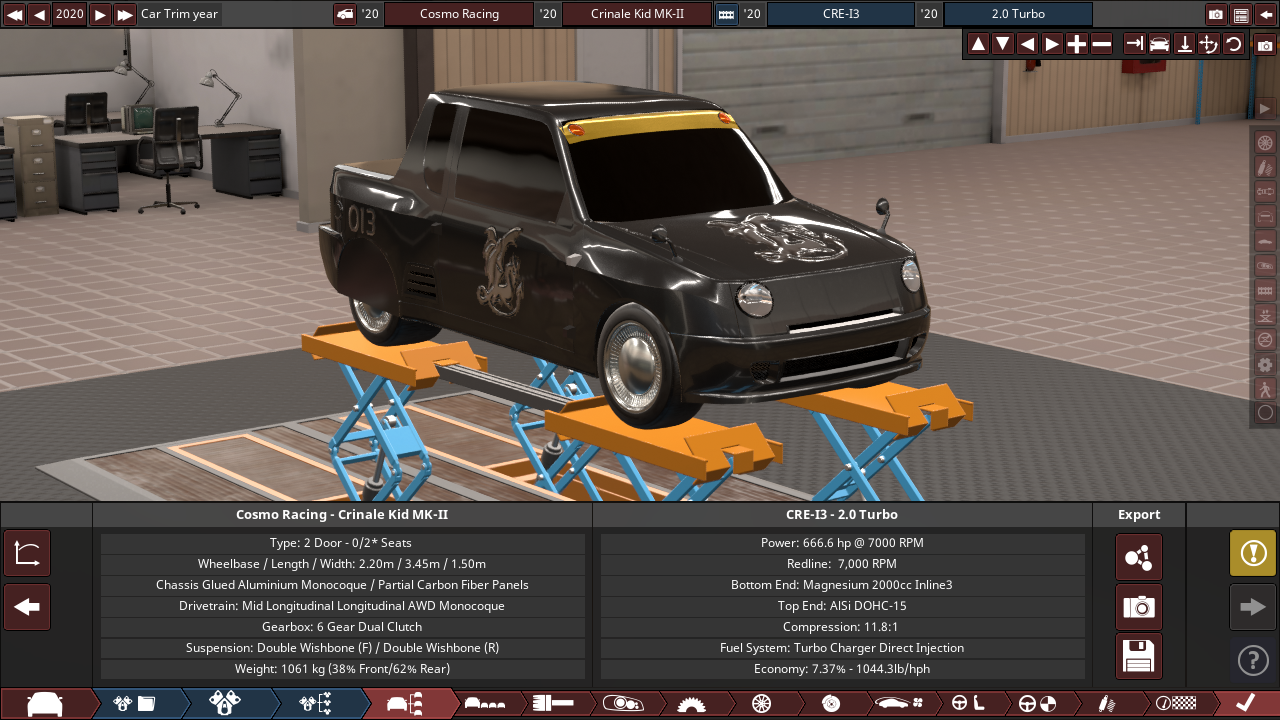Switch to the headlight fixtures tab

622,704
